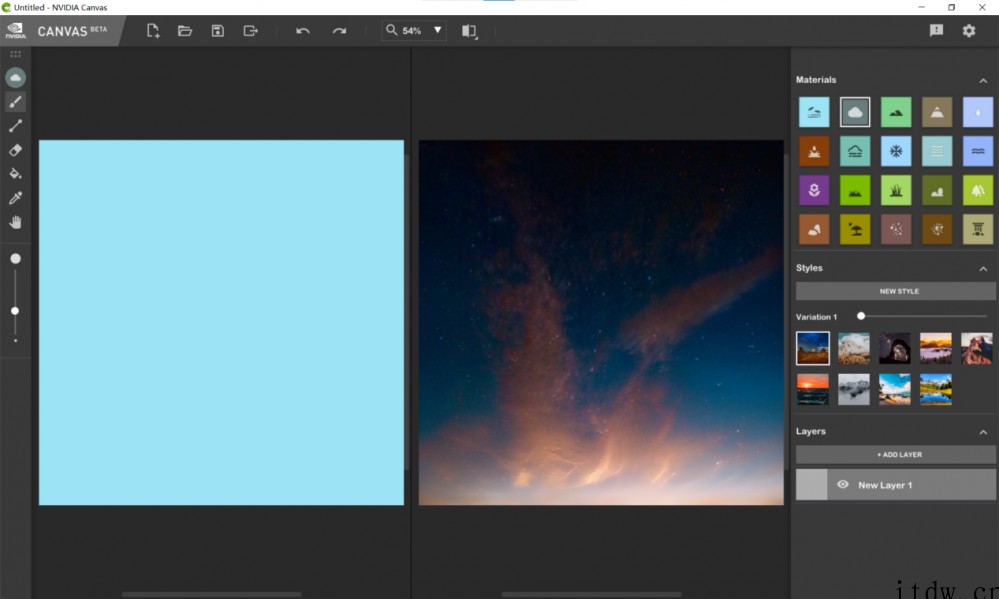The height and width of the screenshot is (599, 999).
Task: Choose the green hill material
Action: 896,113
